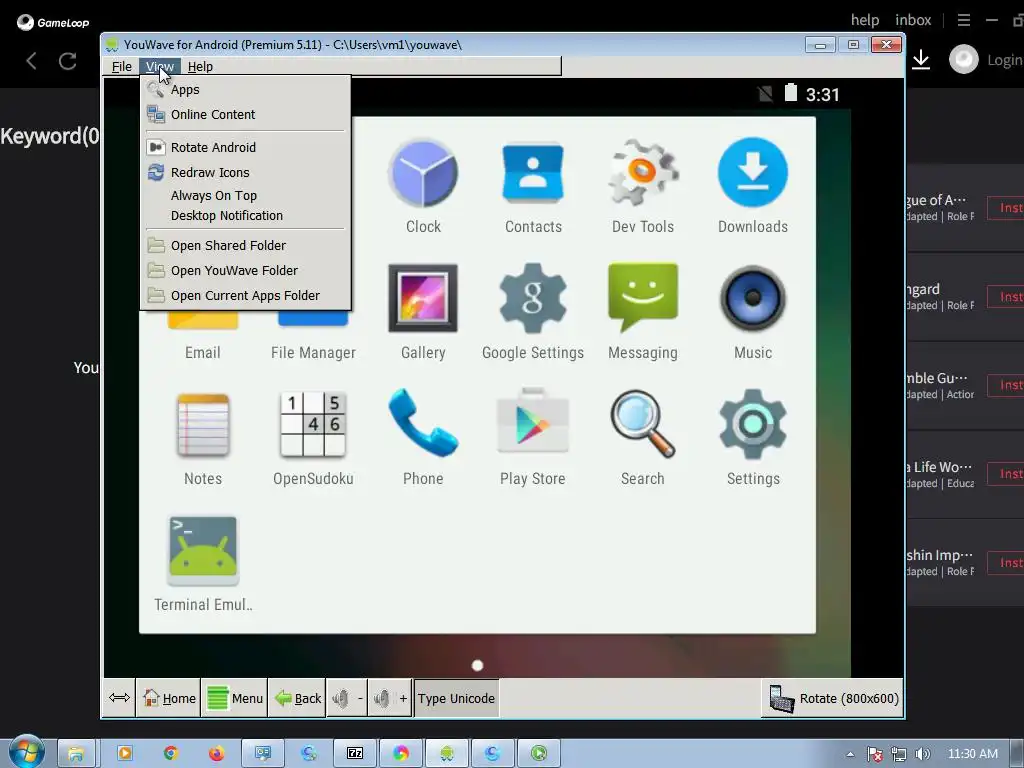
Task: Open the File menu
Action: pyautogui.click(x=121, y=67)
